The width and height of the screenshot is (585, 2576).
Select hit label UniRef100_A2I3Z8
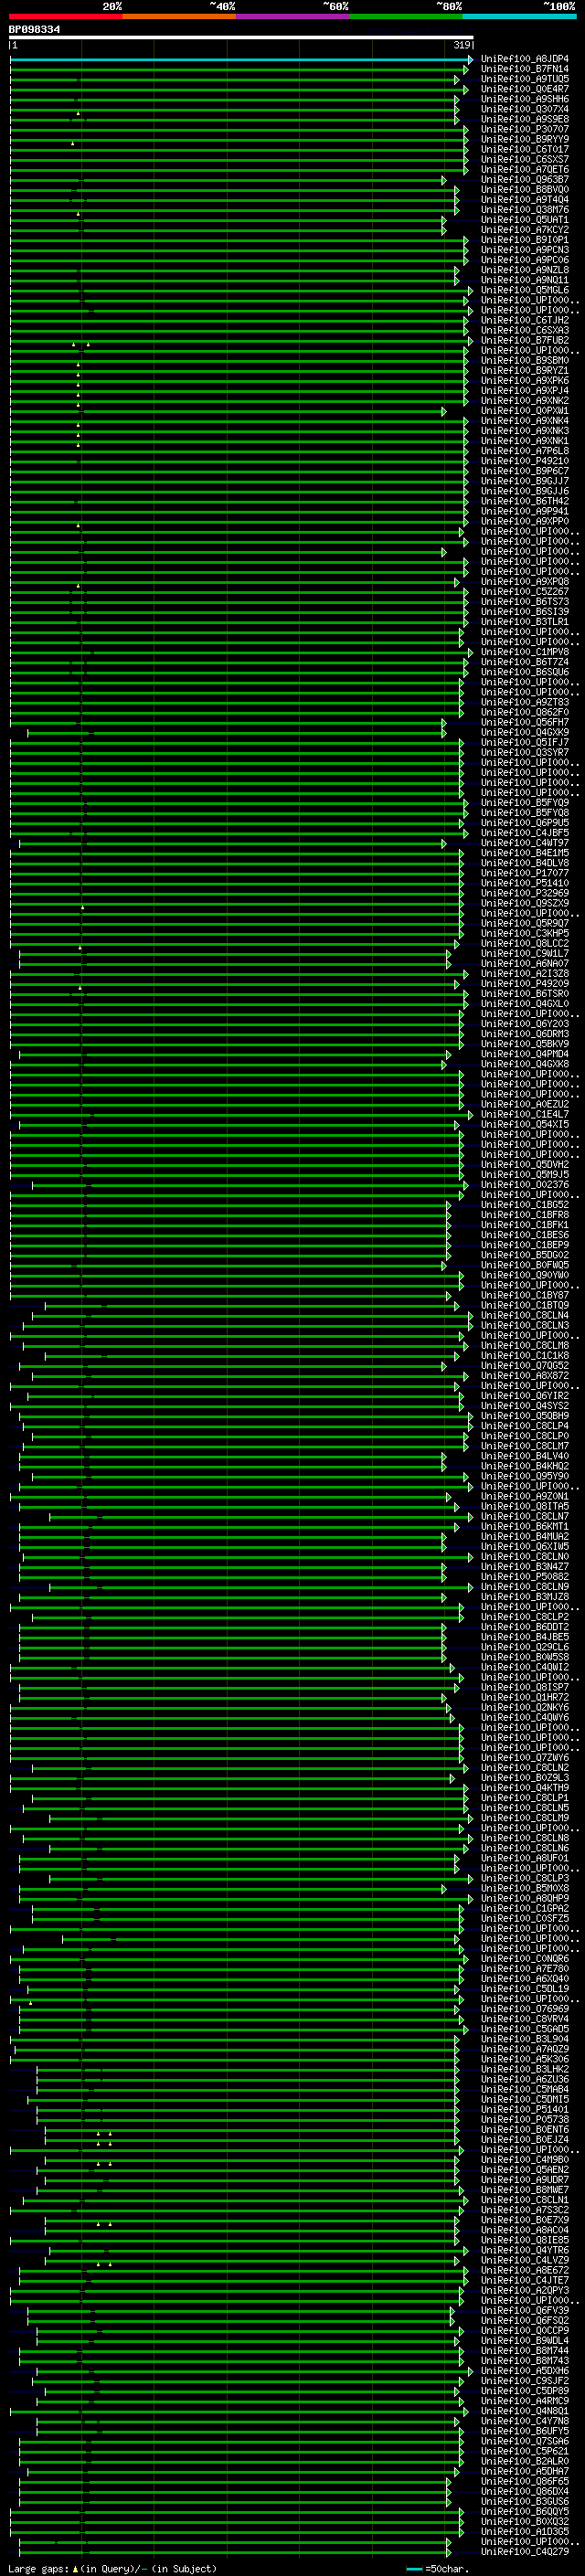click(x=525, y=974)
